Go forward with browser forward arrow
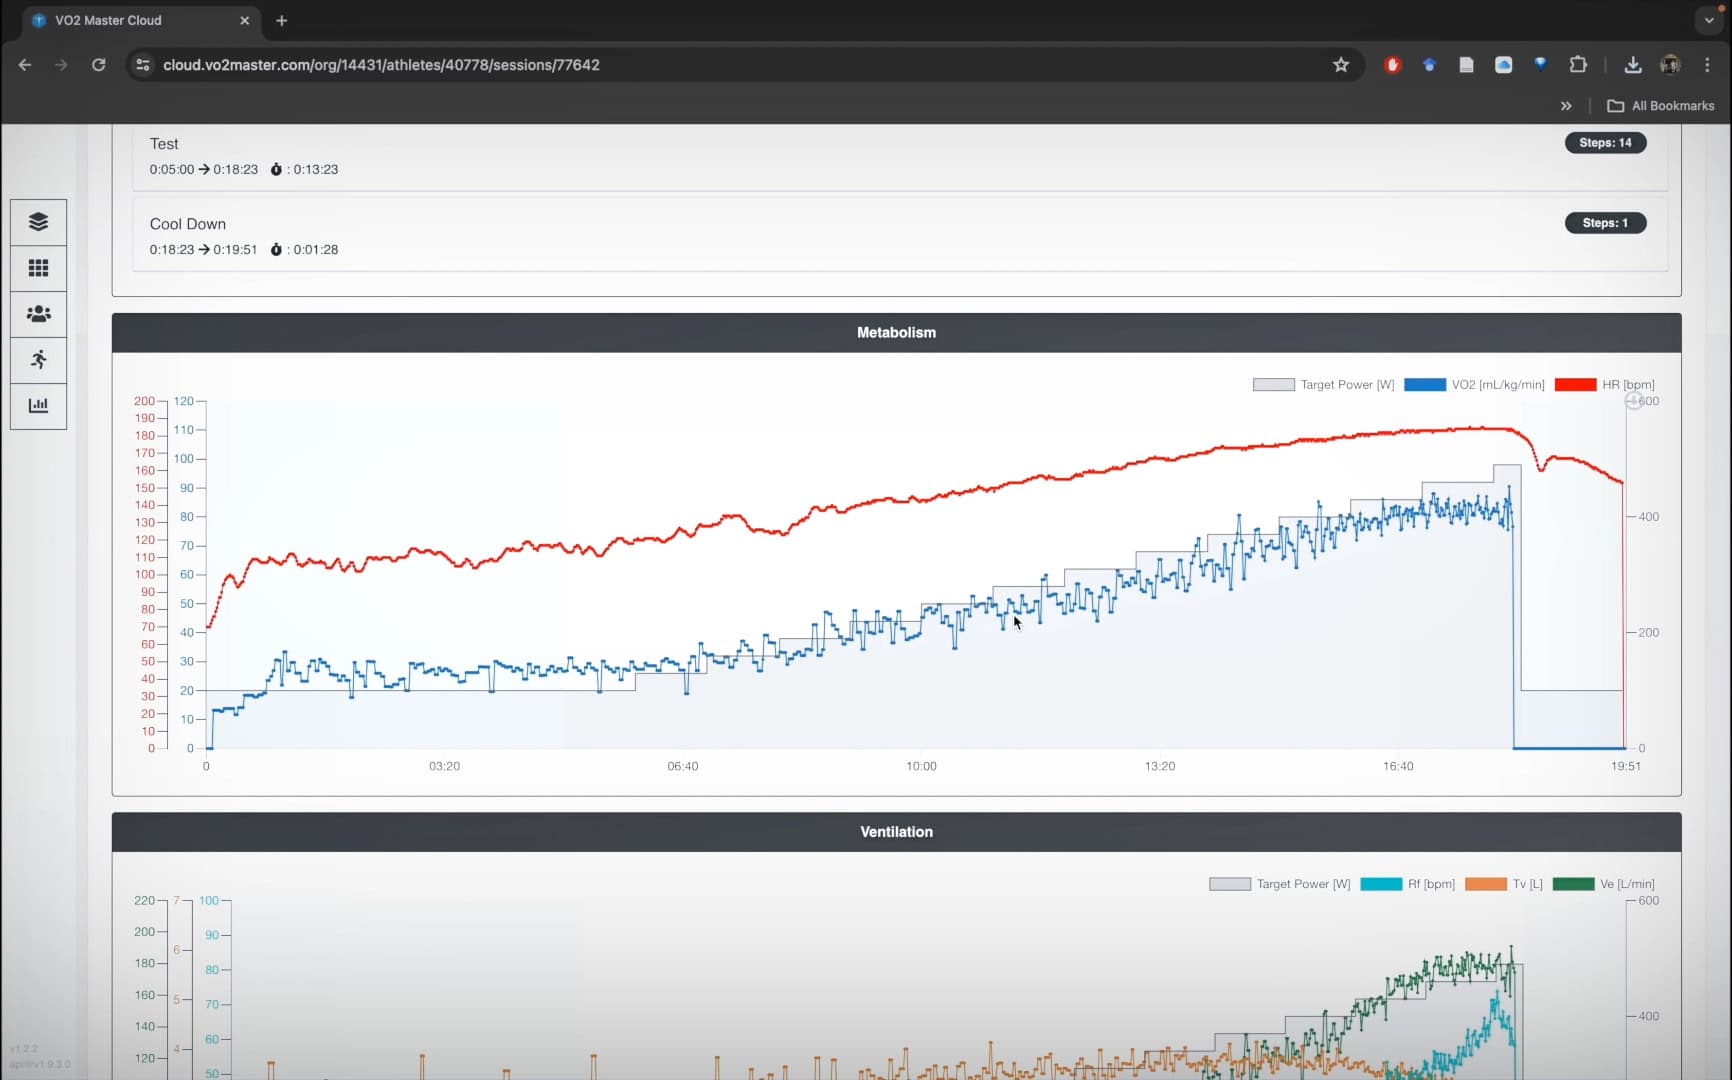This screenshot has width=1732, height=1080. pyautogui.click(x=61, y=65)
